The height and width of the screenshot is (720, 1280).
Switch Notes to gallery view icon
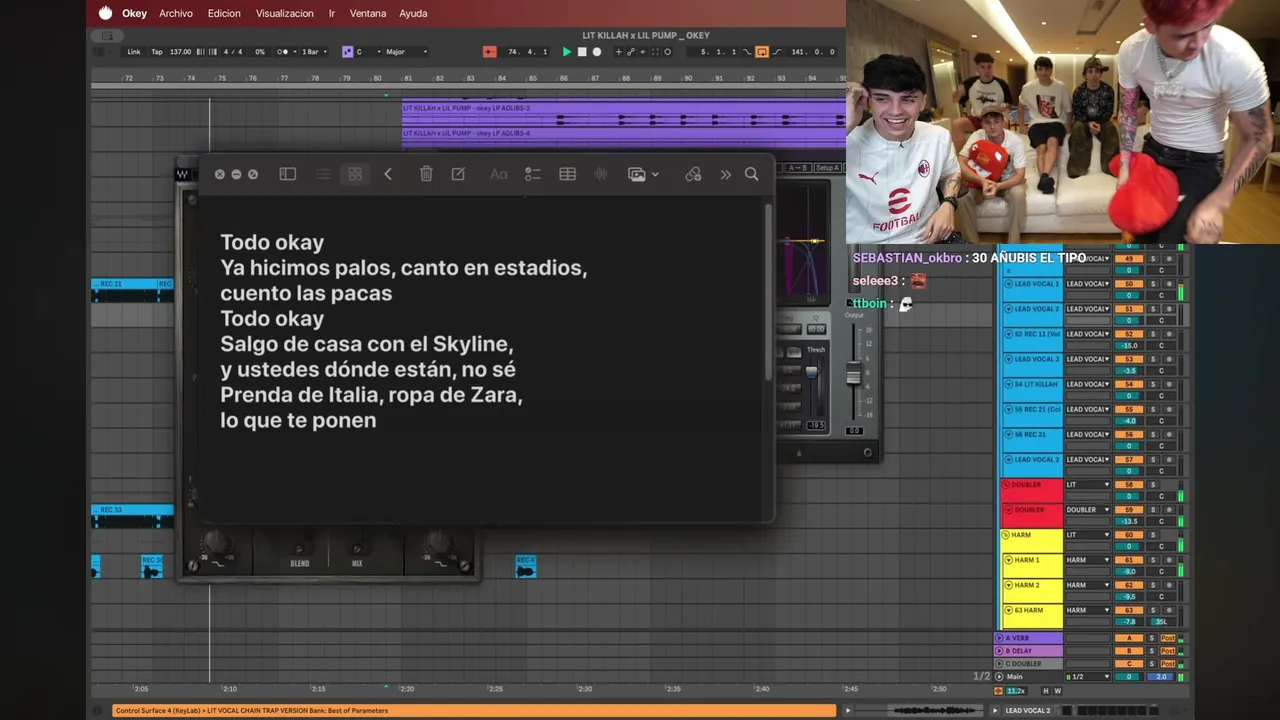point(355,174)
